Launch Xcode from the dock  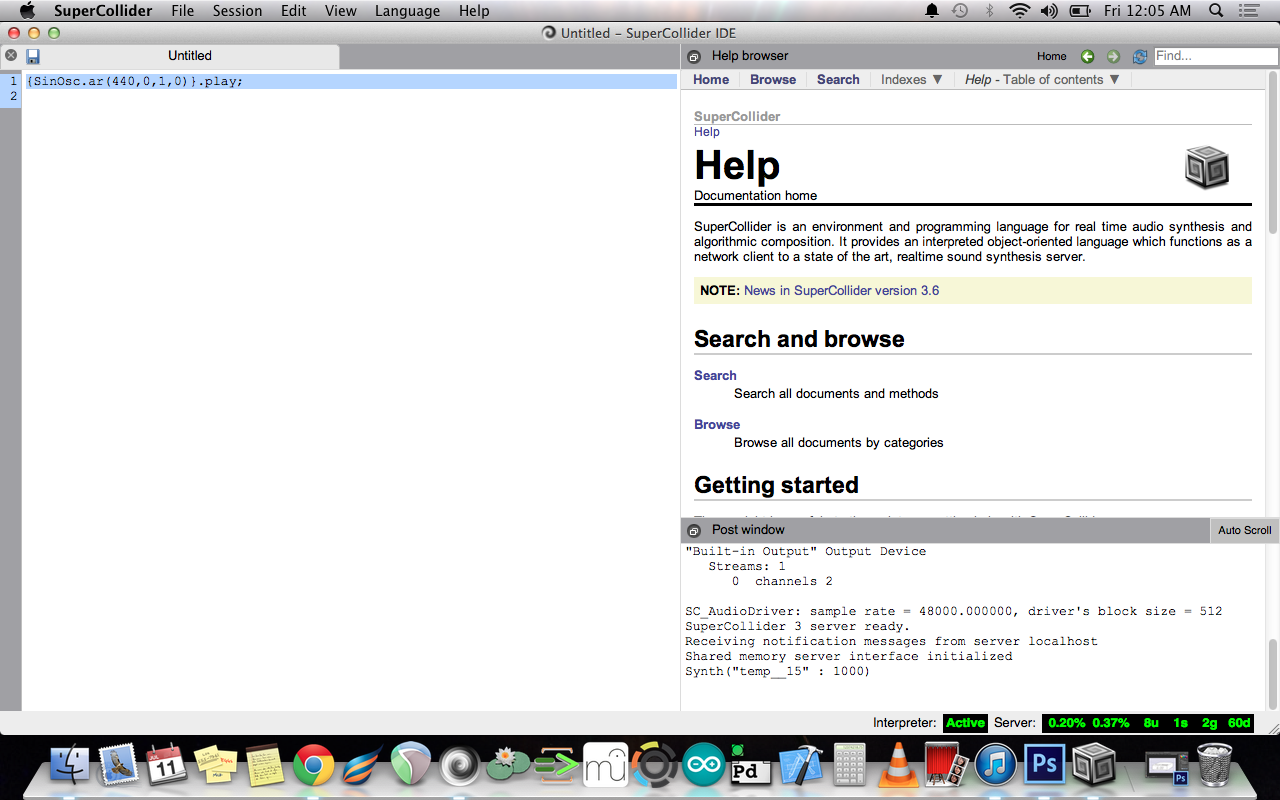800,765
